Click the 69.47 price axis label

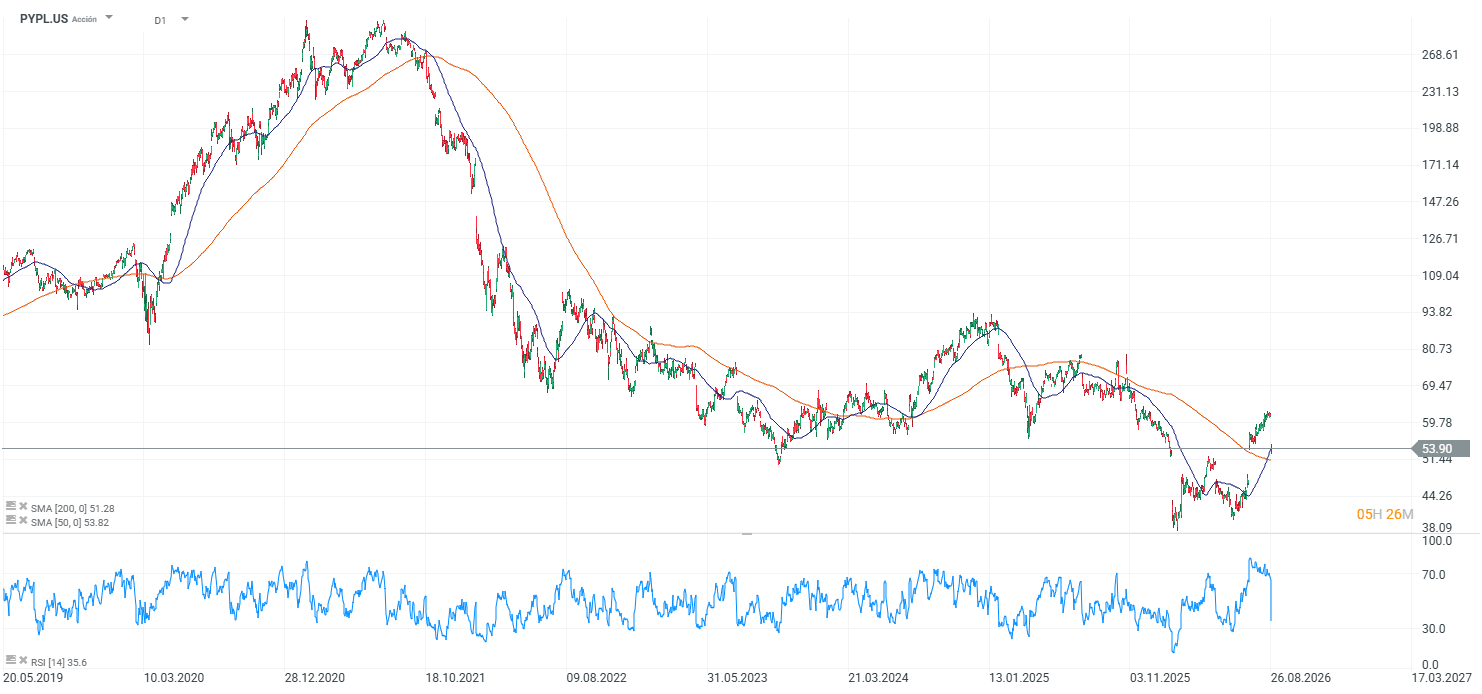point(1436,386)
